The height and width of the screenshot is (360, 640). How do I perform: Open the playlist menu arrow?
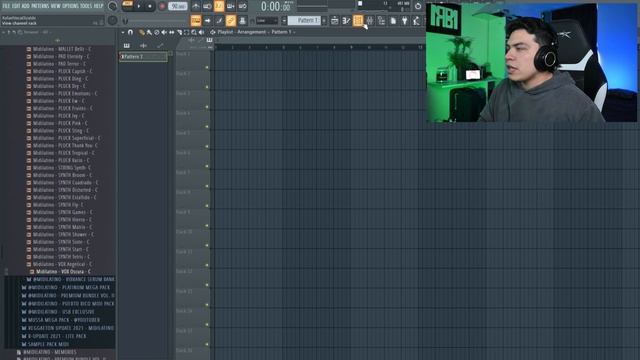pos(123,32)
